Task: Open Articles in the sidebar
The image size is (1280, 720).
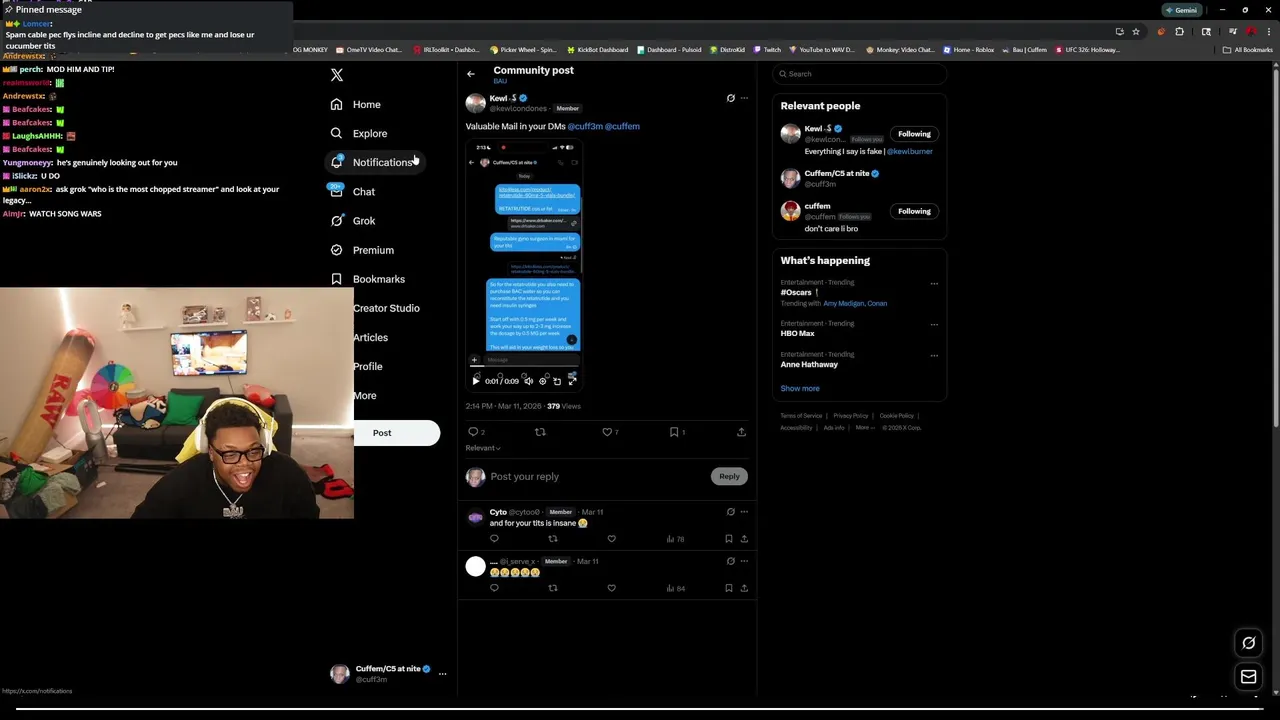Action: click(370, 337)
